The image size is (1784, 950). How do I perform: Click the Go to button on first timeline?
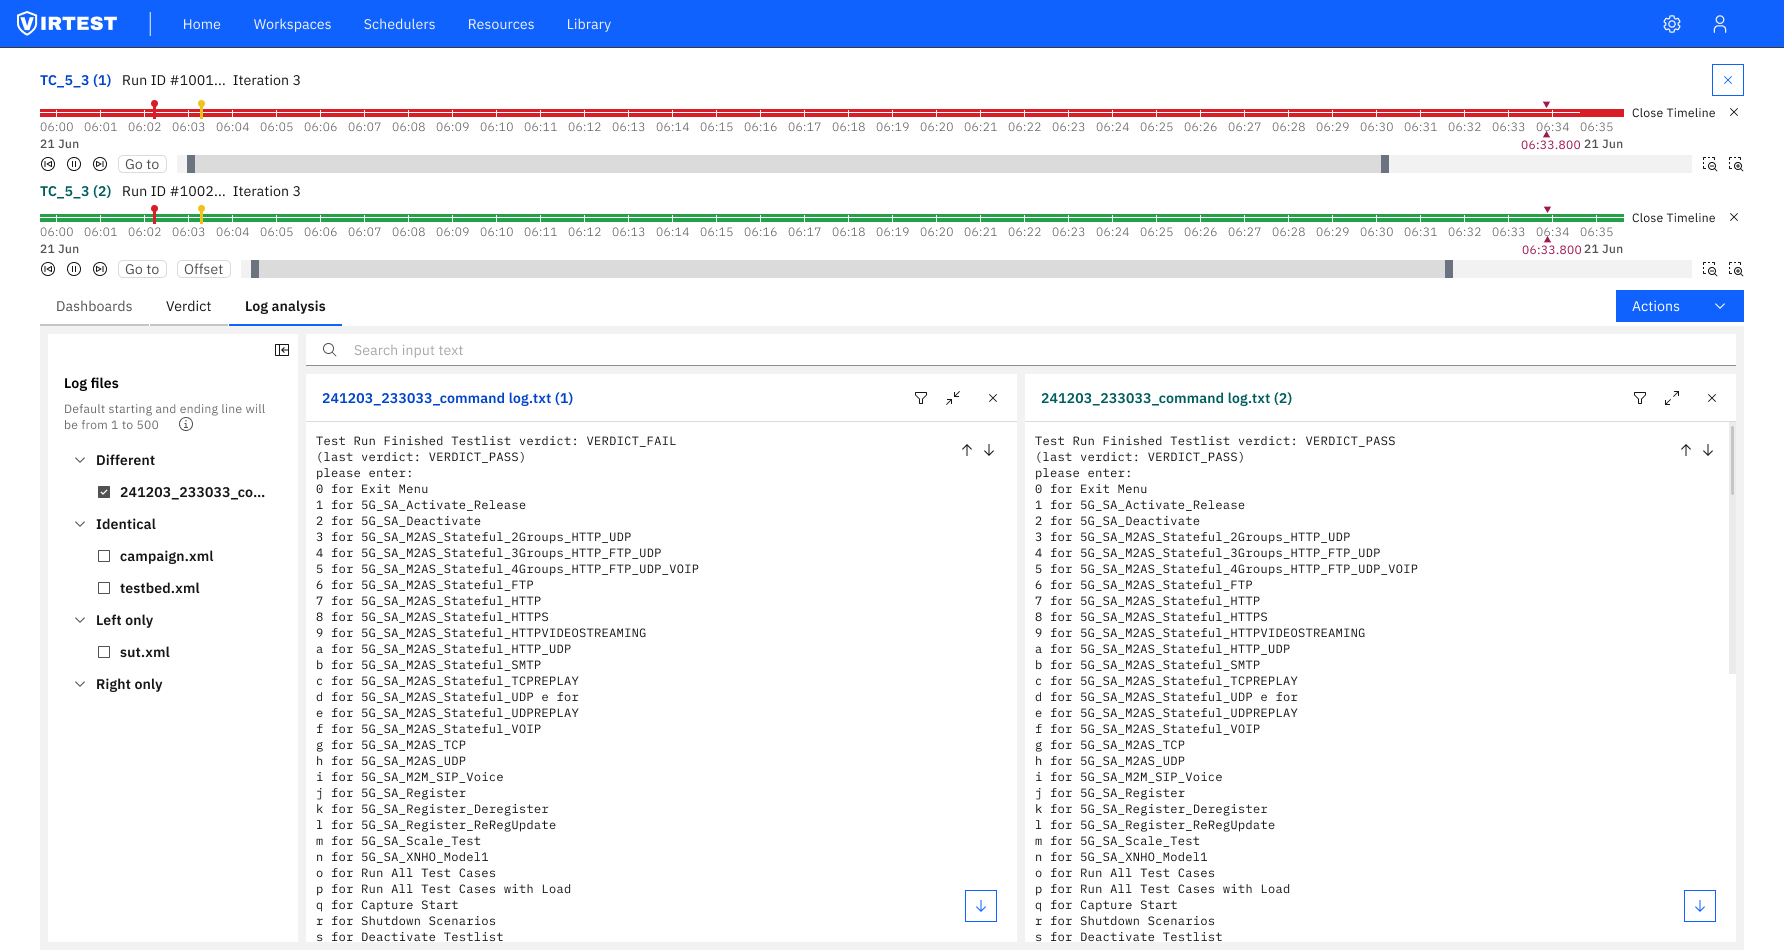(x=141, y=163)
